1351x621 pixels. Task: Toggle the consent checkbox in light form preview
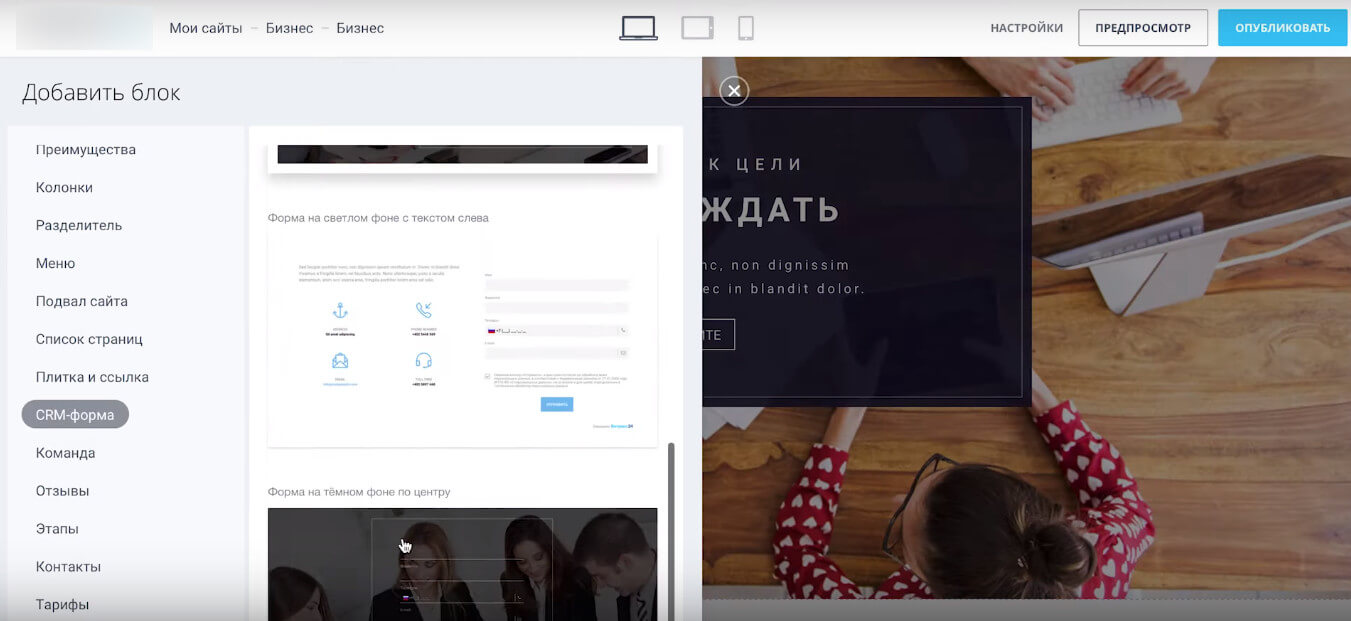point(487,376)
